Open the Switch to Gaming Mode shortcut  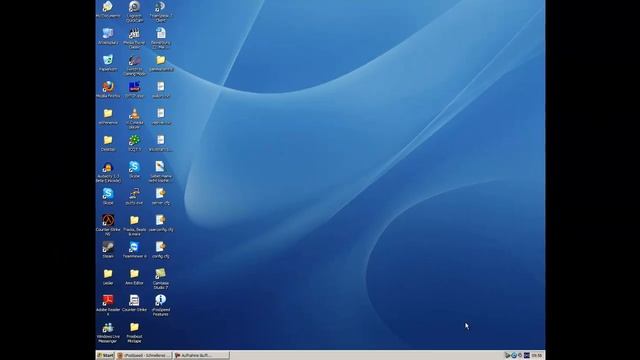(x=134, y=60)
